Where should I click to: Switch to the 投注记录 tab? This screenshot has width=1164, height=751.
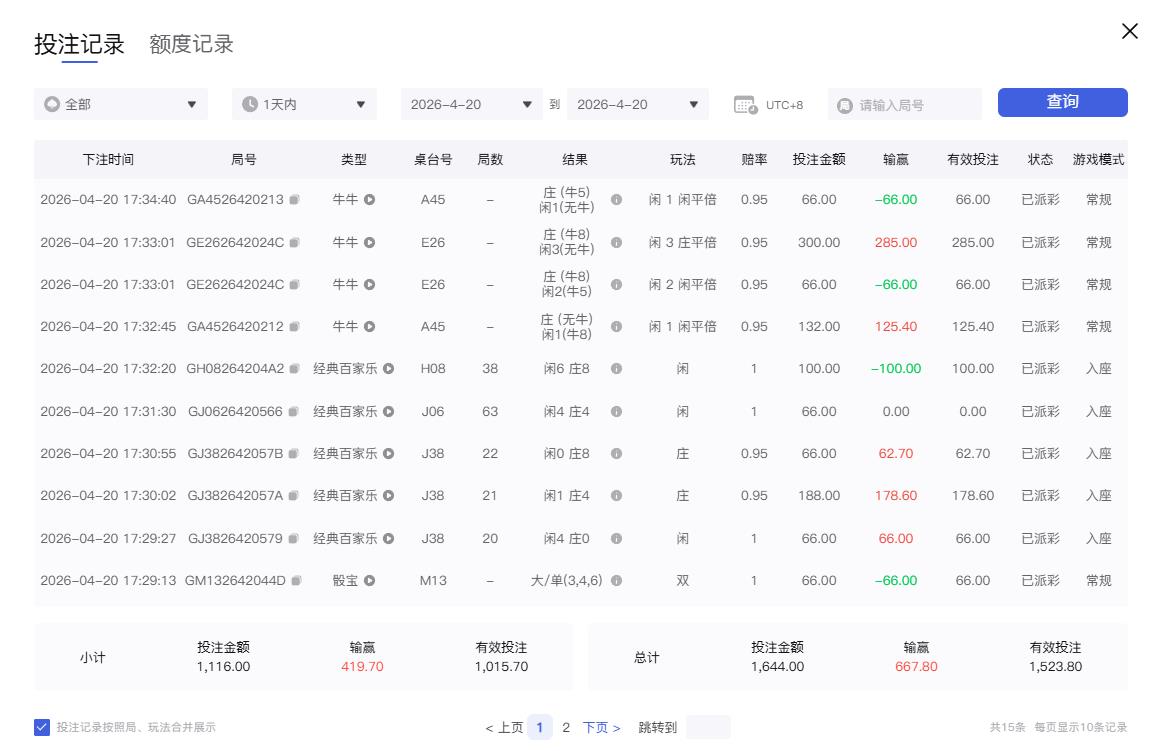[79, 44]
